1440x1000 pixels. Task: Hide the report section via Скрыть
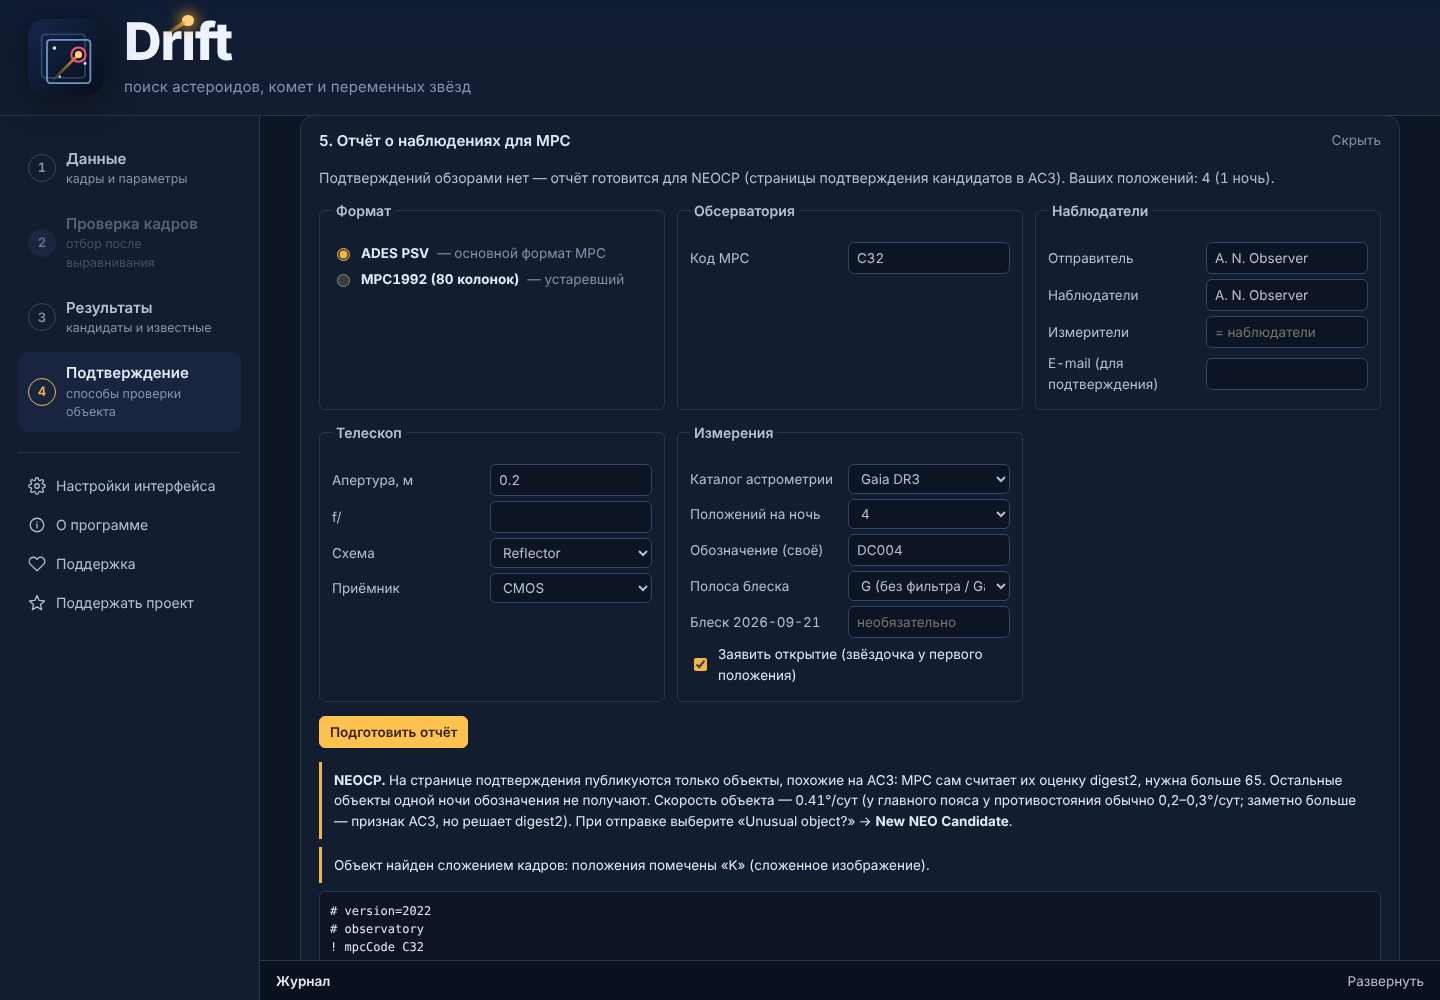pyautogui.click(x=1356, y=141)
